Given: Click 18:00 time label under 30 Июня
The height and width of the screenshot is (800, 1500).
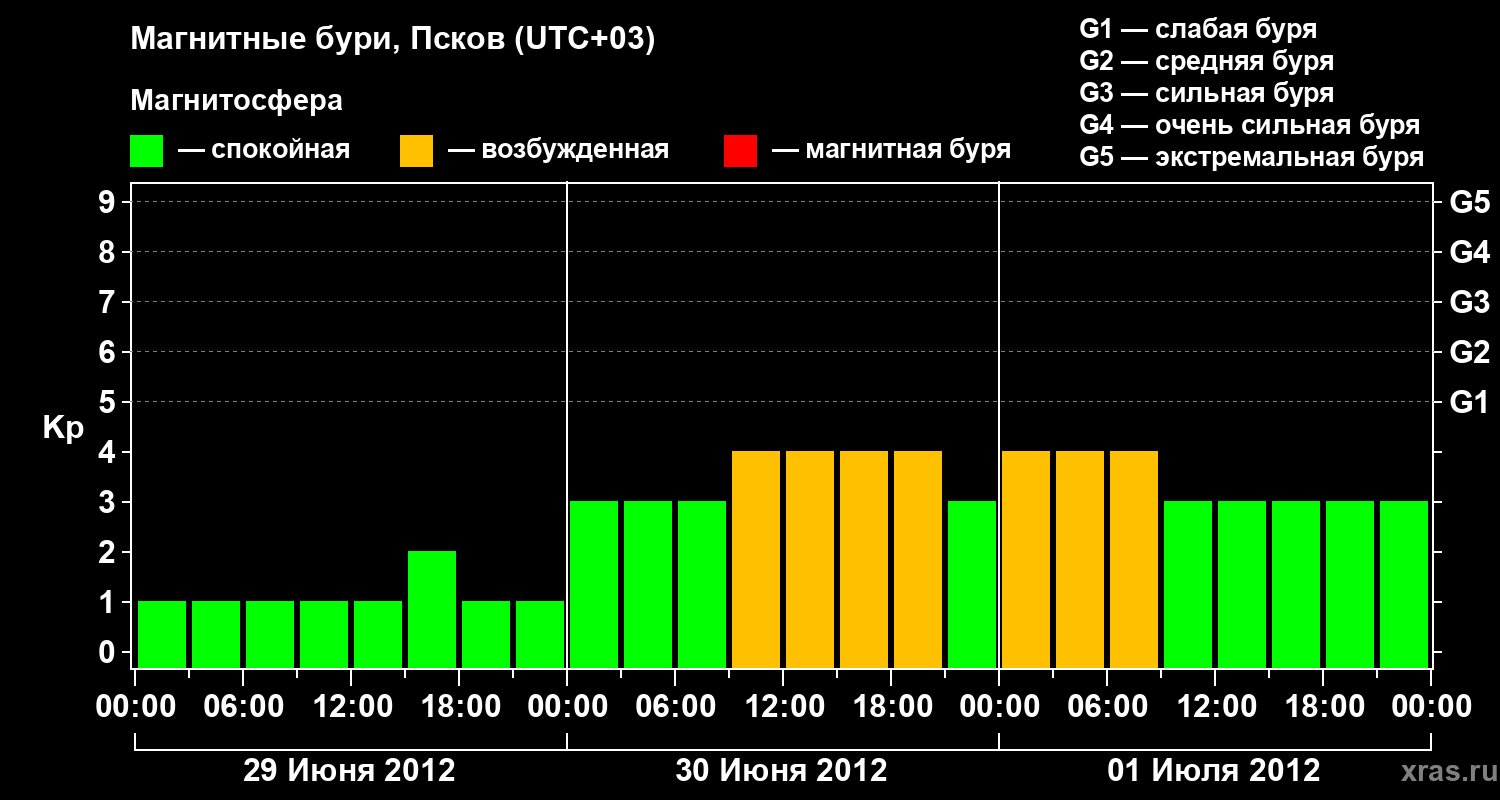Looking at the screenshot, I should tap(891, 706).
